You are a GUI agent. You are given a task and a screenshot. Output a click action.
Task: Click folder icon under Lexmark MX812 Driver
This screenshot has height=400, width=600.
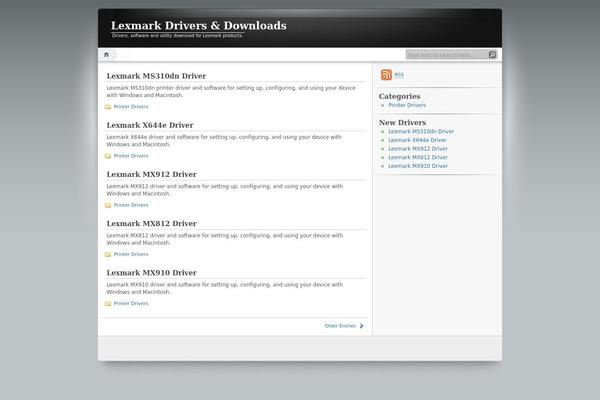click(x=108, y=255)
